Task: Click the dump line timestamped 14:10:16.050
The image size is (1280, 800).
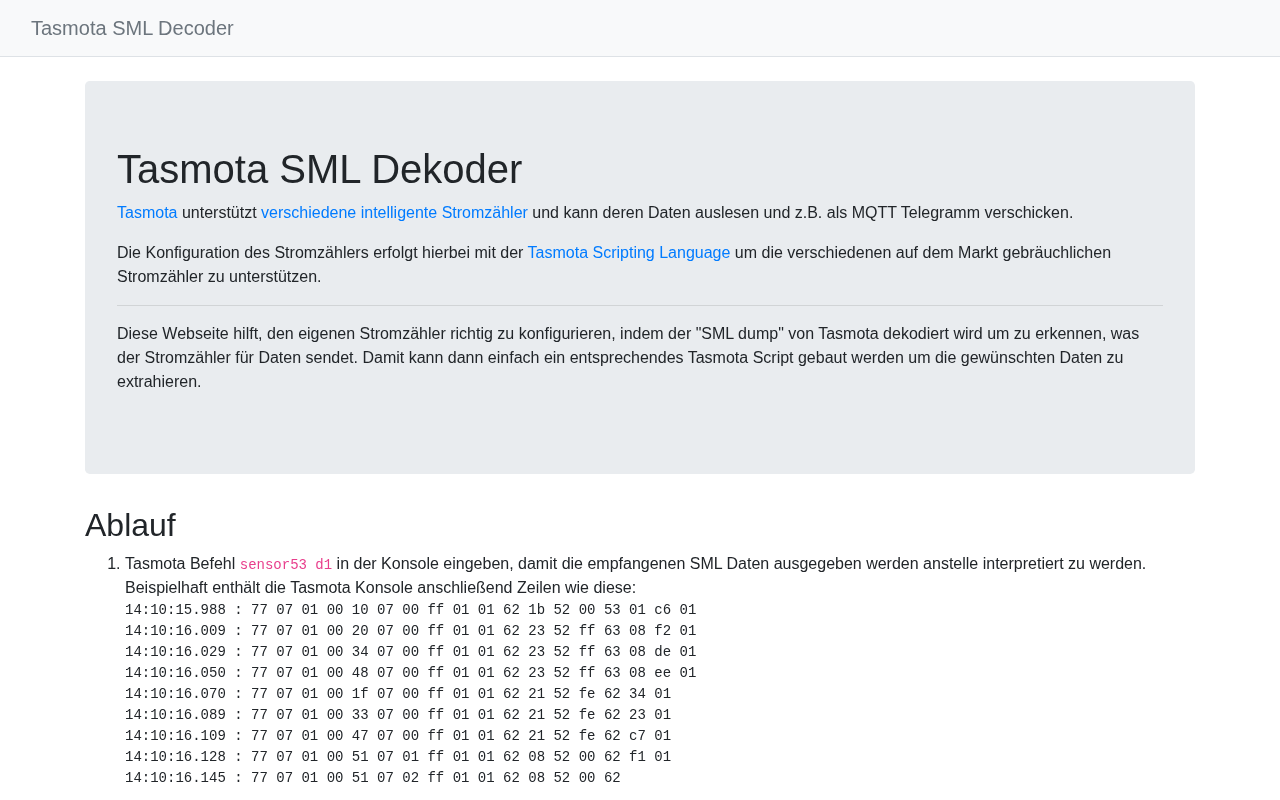Action: (x=411, y=673)
